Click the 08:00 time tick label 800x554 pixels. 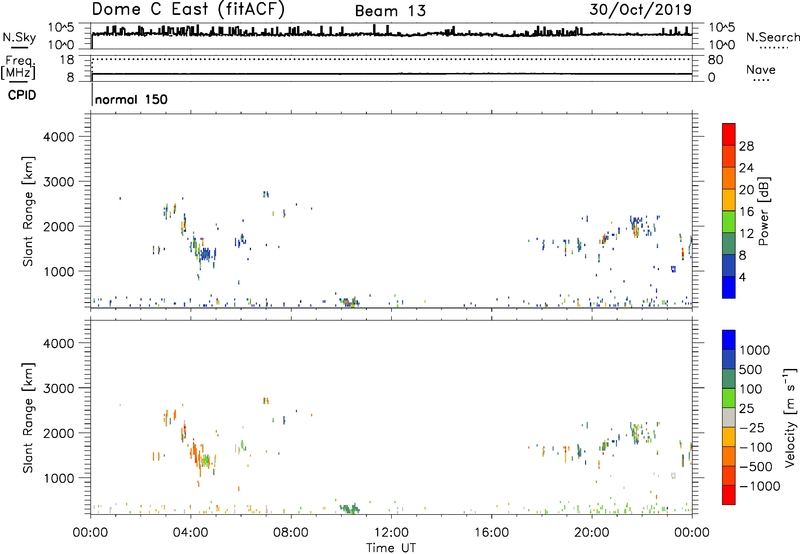(x=291, y=533)
